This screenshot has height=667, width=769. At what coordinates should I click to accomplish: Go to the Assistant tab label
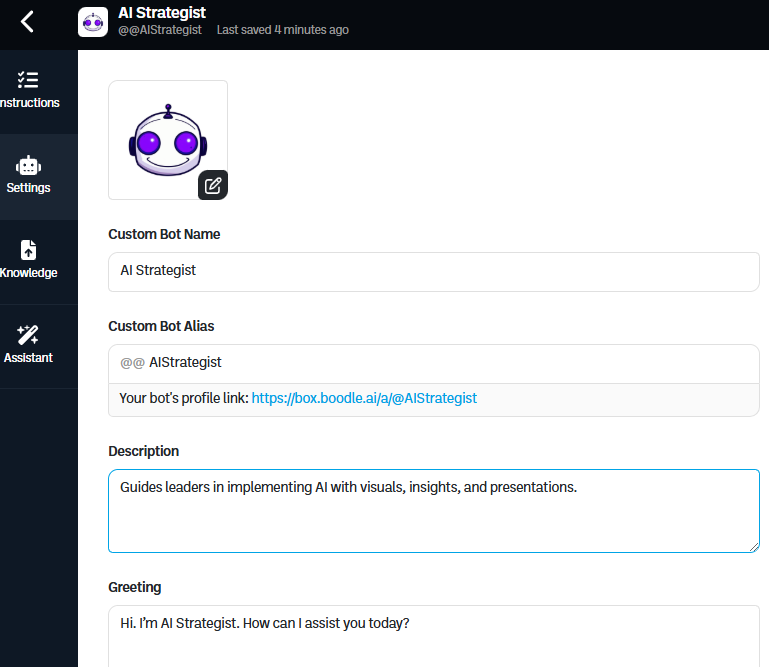tap(28, 358)
